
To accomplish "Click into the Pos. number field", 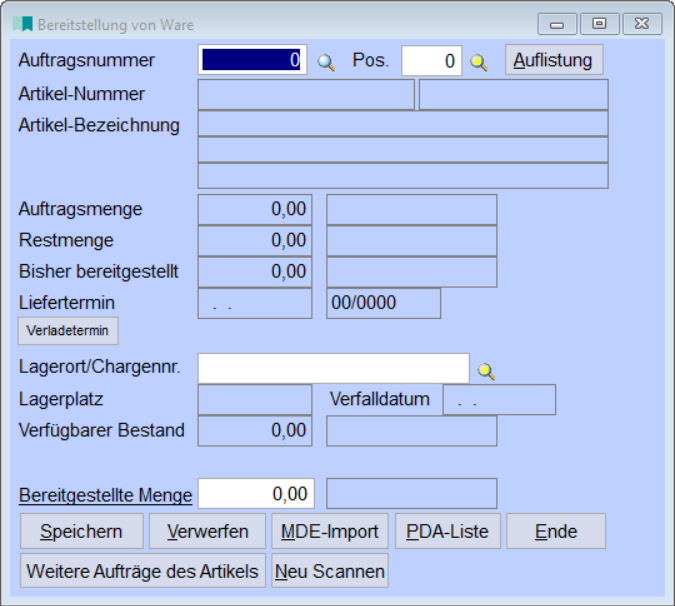I will (x=431, y=61).
